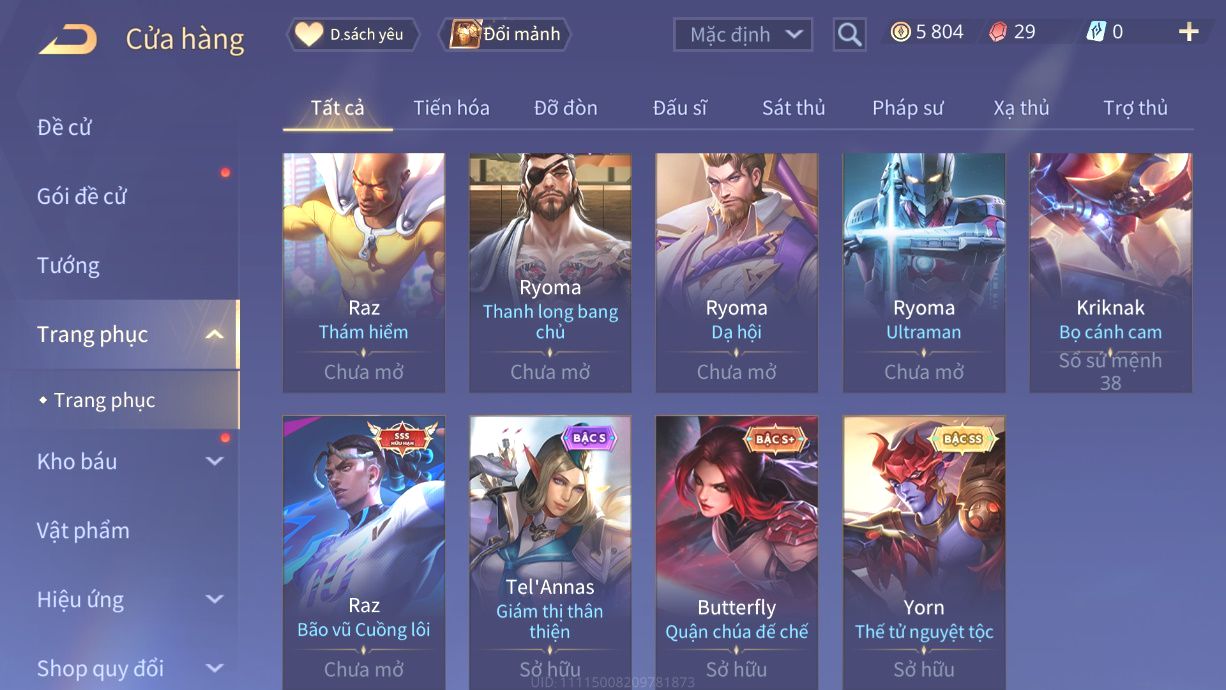The image size is (1226, 690).
Task: Click the back arrow icon
Action: click(68, 39)
